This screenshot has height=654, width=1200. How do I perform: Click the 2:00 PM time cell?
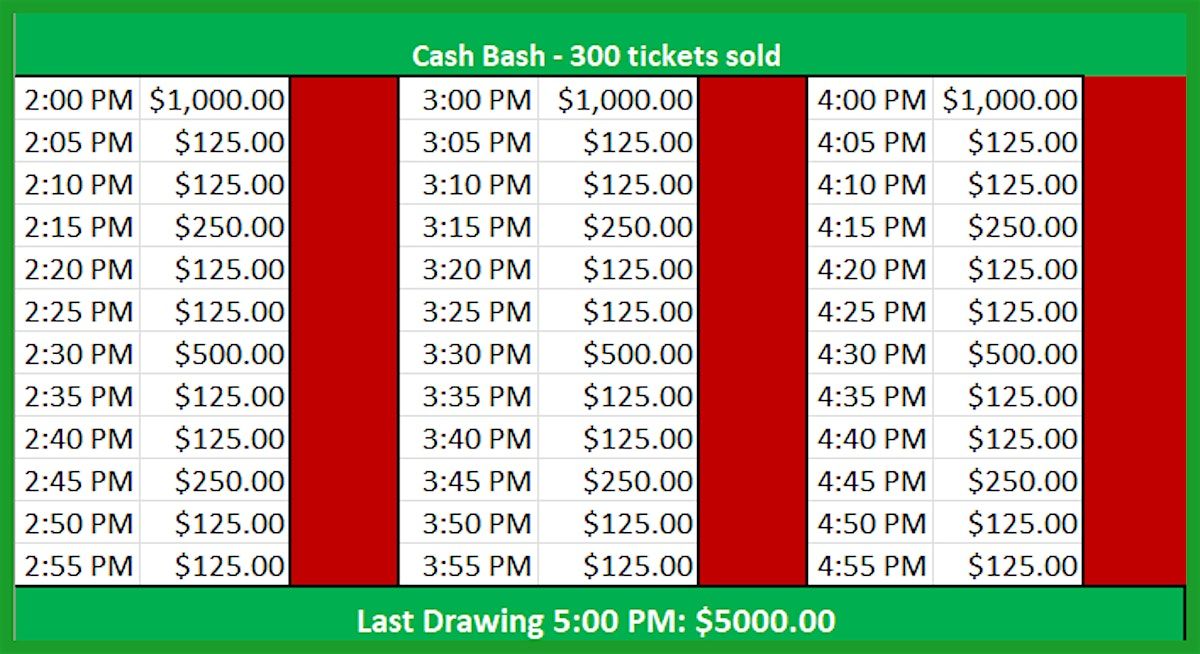[x=78, y=99]
